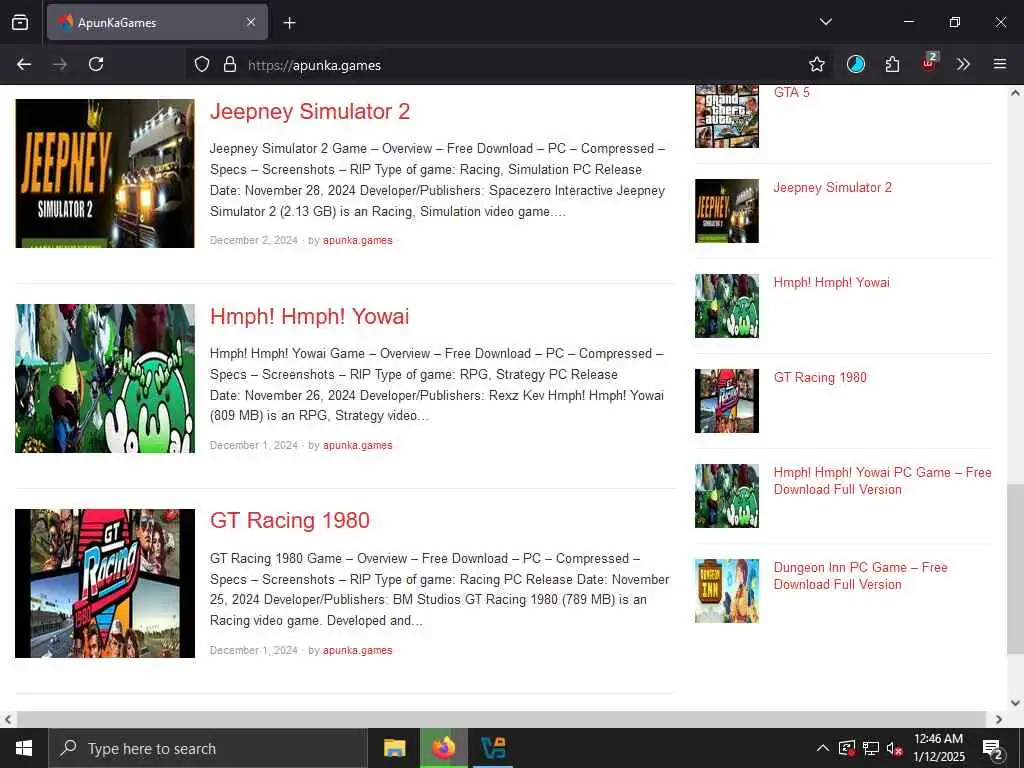Click the Firefox taskbar icon
Image resolution: width=1024 pixels, height=768 pixels.
tap(443, 748)
